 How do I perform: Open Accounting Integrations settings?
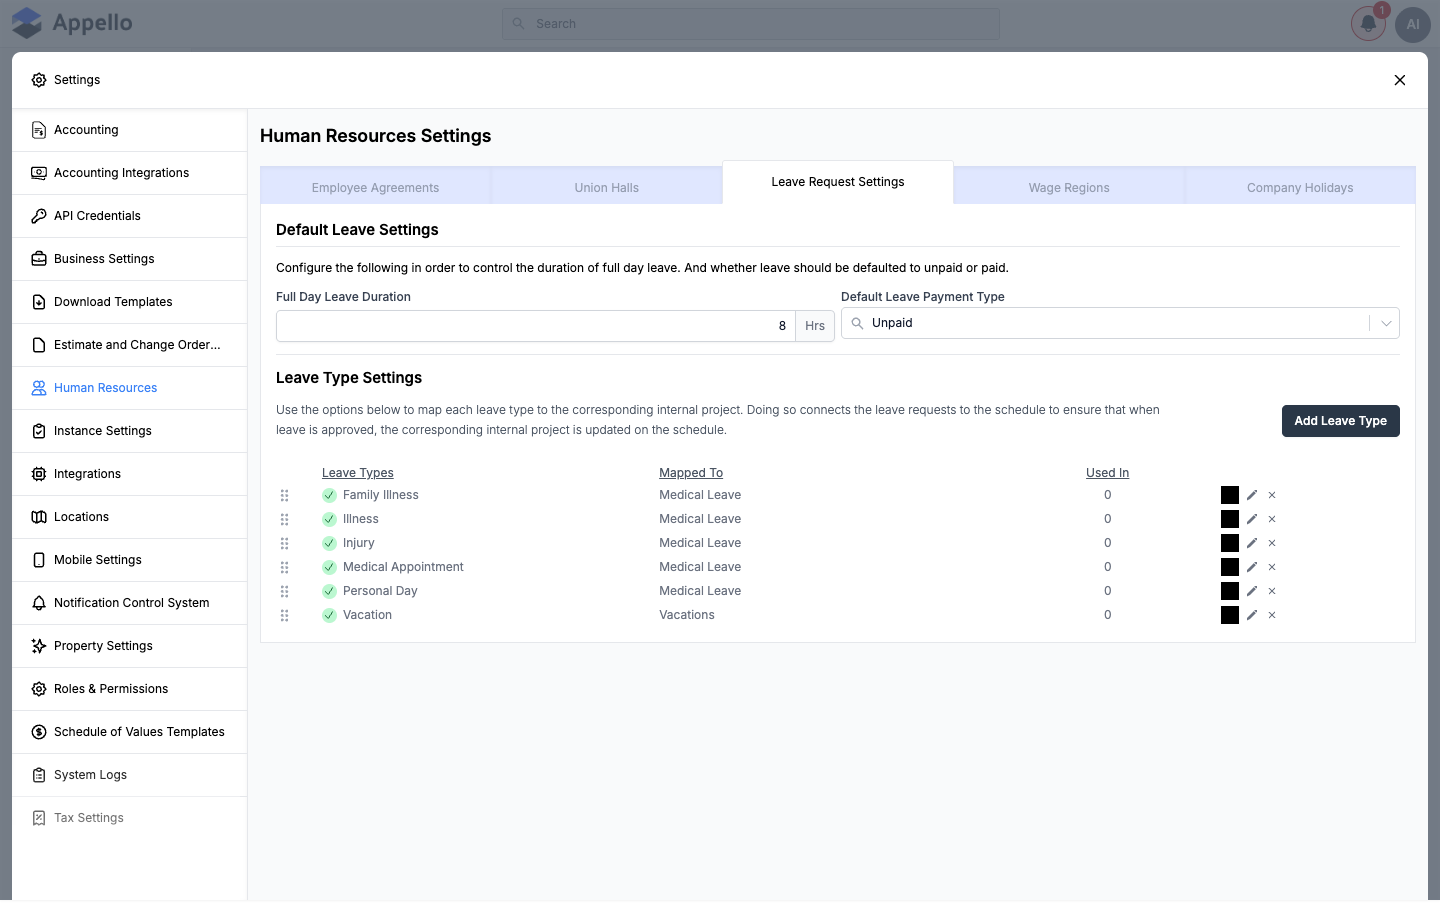coord(130,173)
